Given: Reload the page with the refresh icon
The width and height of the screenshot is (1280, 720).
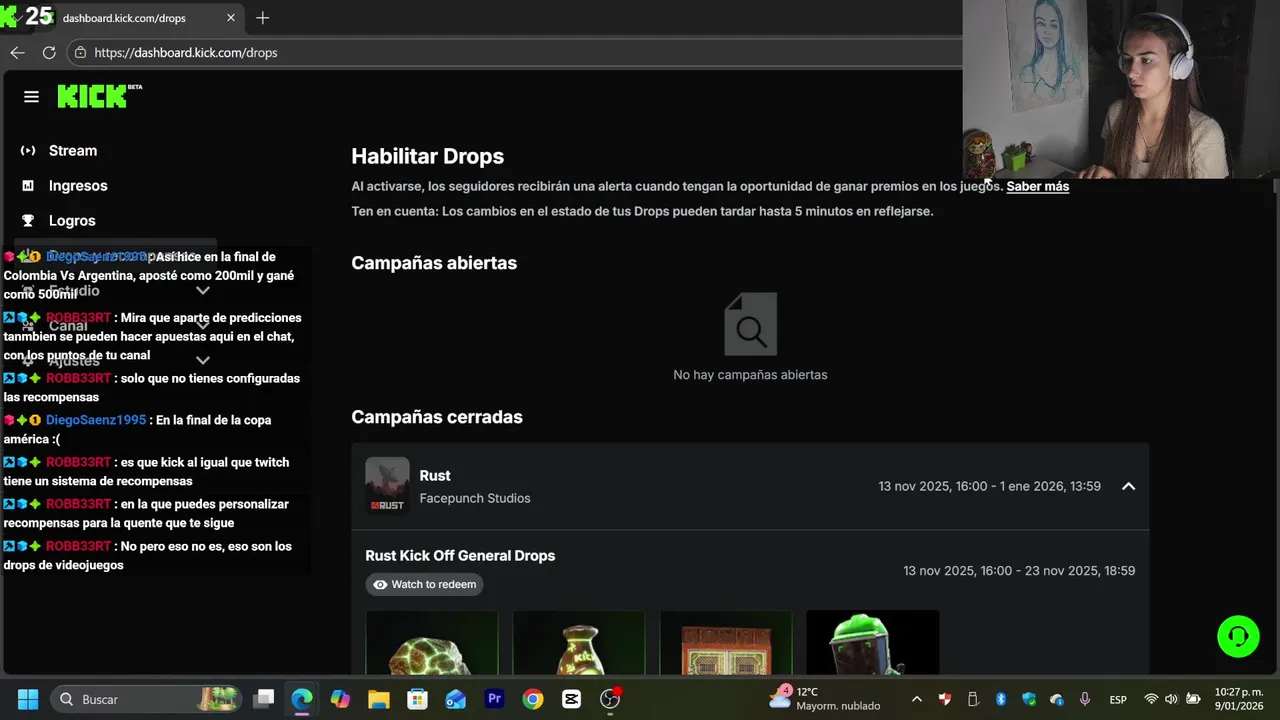Looking at the screenshot, I should tap(48, 52).
